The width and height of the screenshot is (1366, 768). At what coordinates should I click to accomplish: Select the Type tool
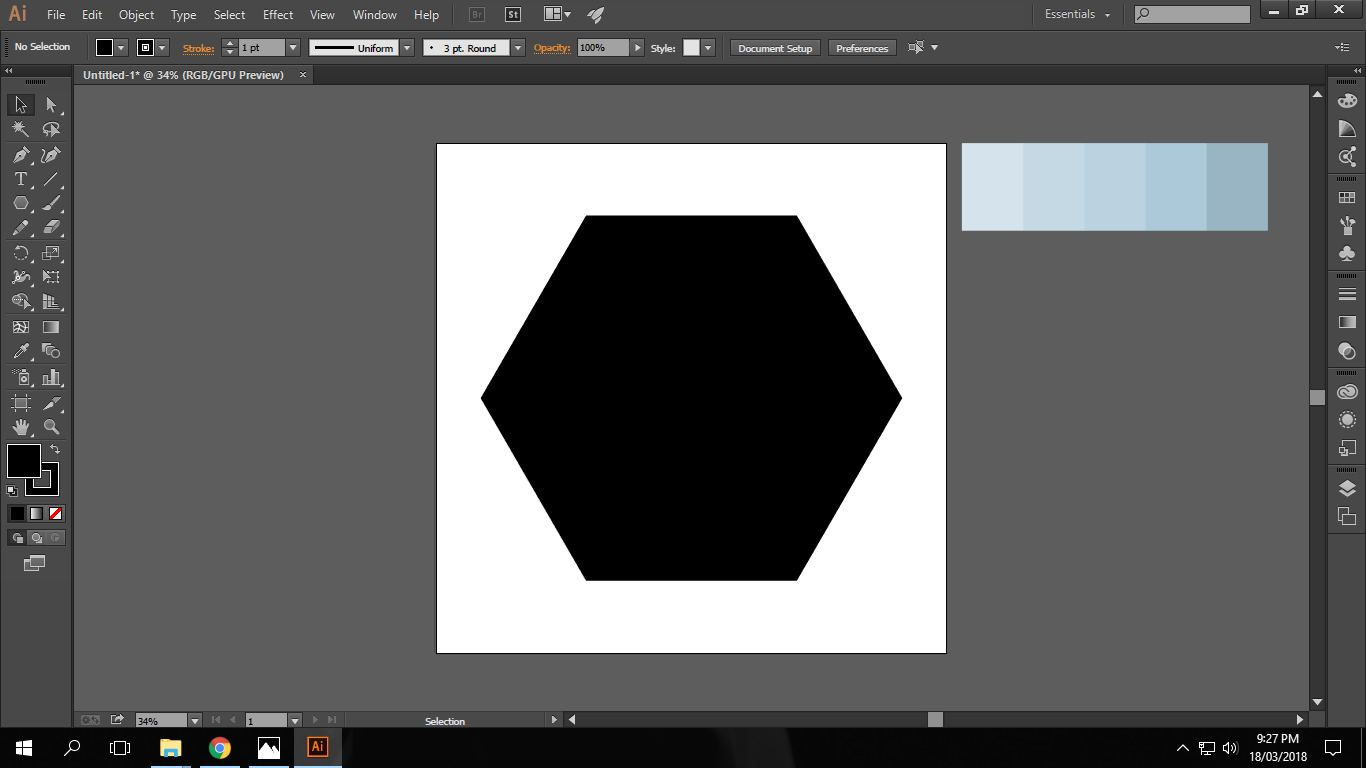click(x=21, y=179)
